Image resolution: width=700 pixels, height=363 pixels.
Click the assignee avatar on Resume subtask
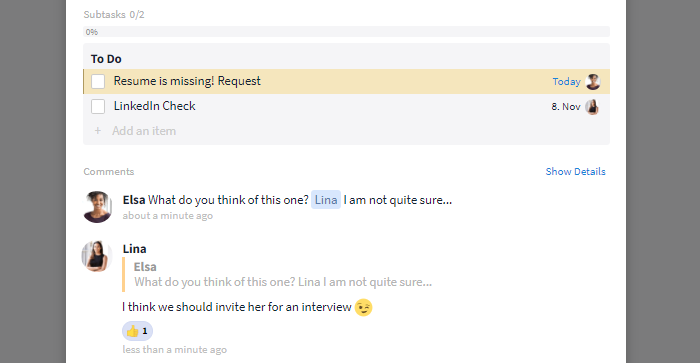tap(593, 82)
